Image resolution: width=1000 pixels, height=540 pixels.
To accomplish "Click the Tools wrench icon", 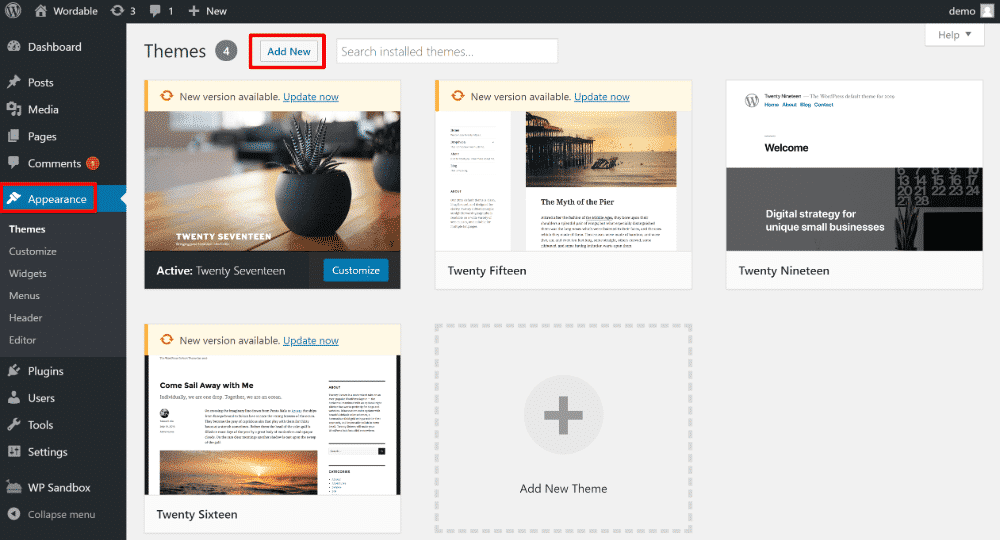I will (x=13, y=425).
